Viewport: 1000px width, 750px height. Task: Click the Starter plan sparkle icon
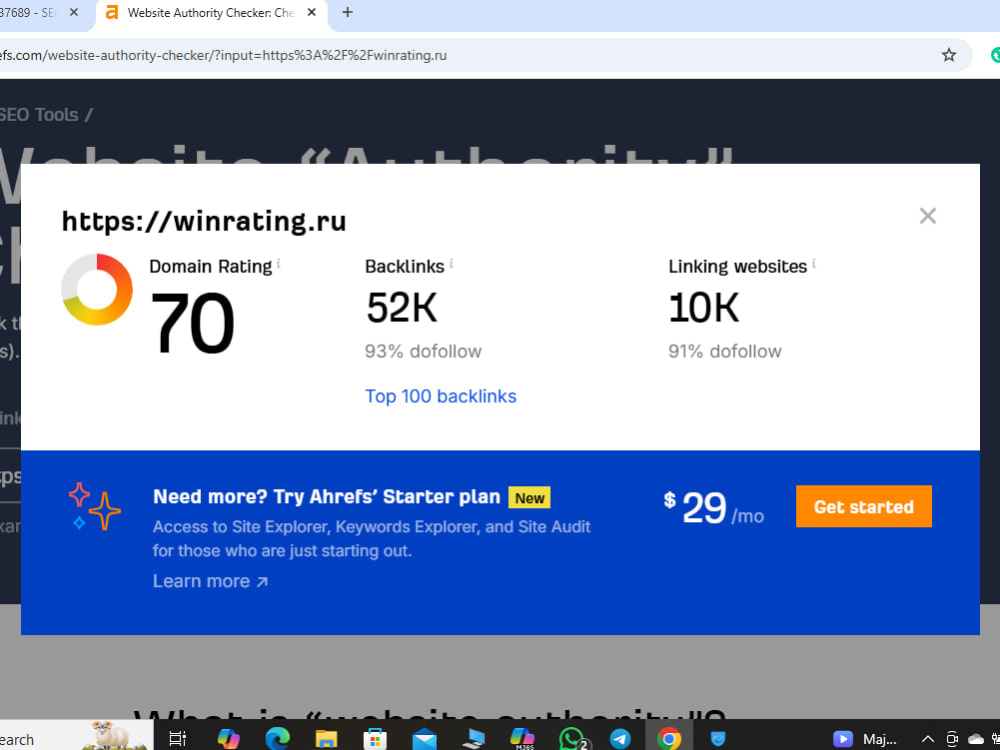click(94, 507)
